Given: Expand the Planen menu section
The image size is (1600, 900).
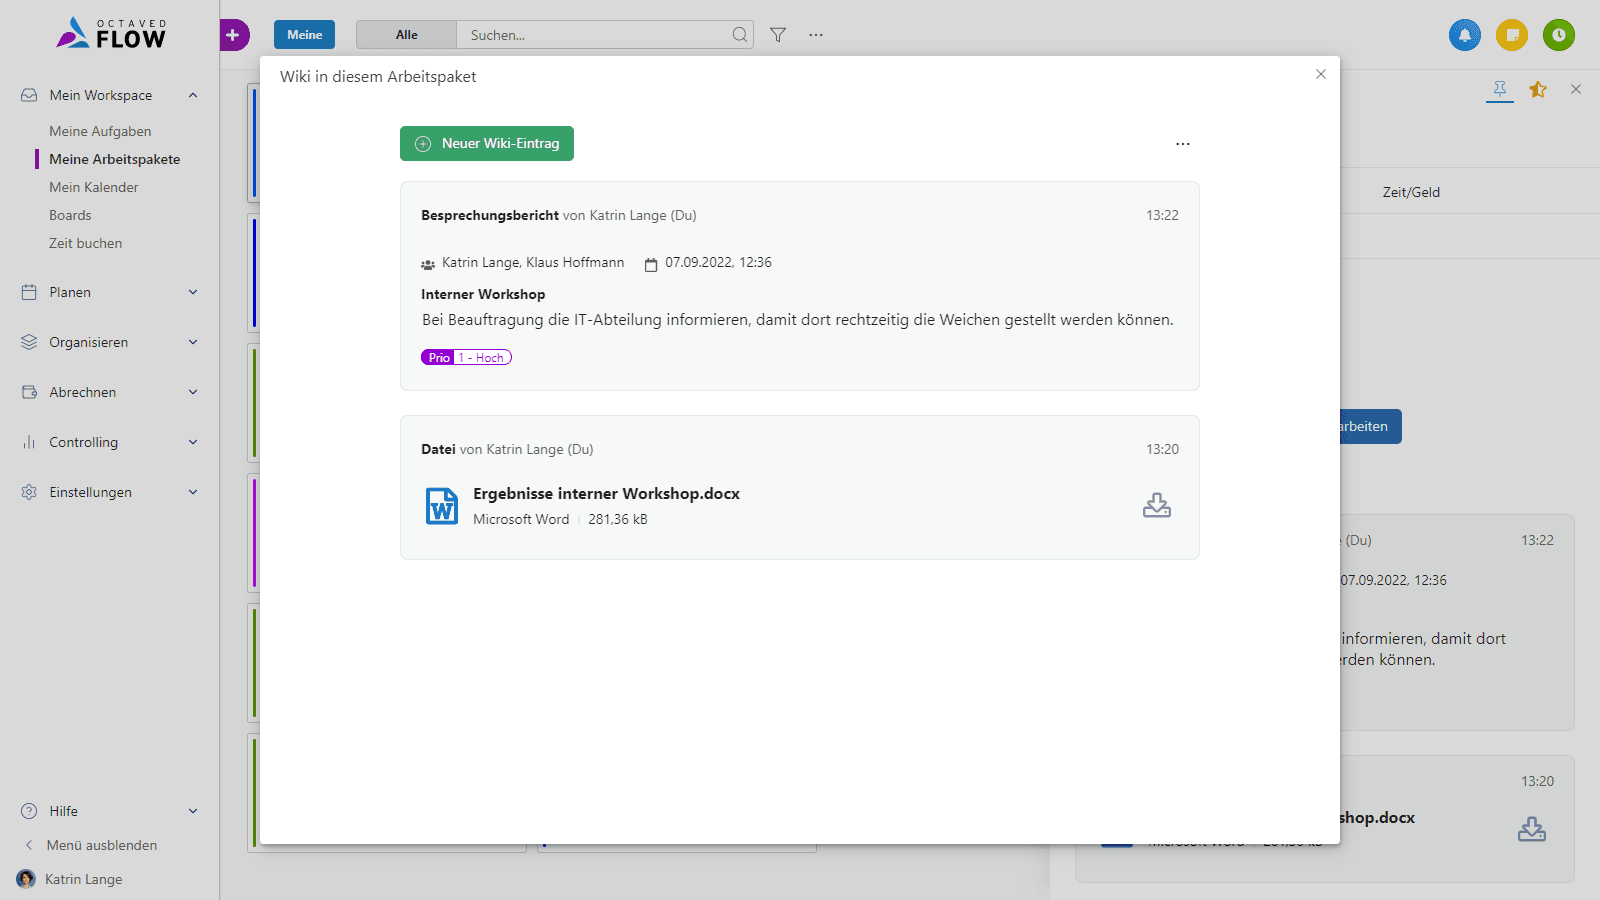Looking at the screenshot, I should pos(110,293).
